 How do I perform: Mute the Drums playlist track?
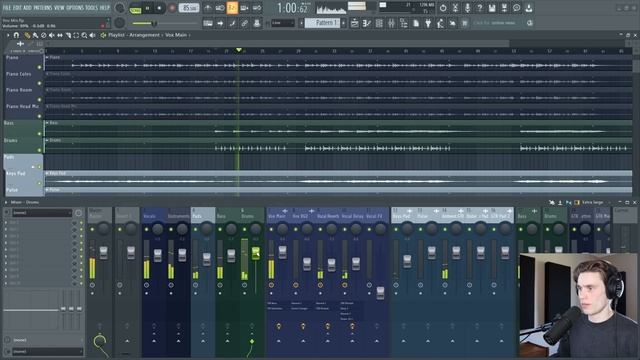coord(40,150)
